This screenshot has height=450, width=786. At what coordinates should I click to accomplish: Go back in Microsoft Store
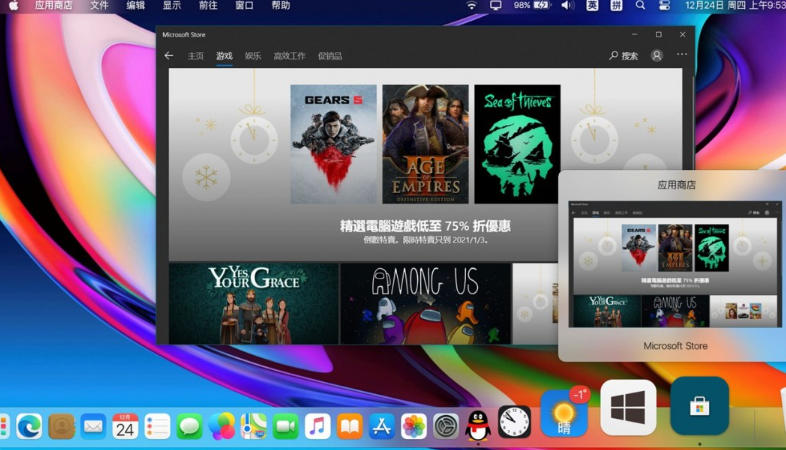pos(168,56)
